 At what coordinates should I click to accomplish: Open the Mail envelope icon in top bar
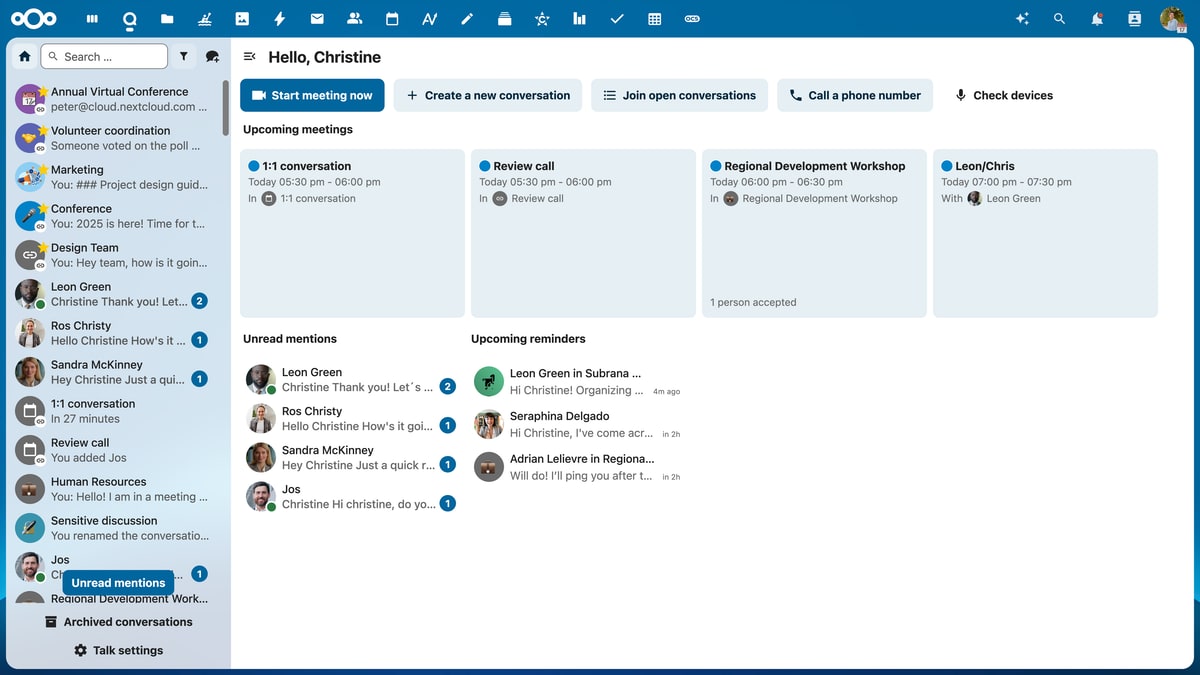317,19
